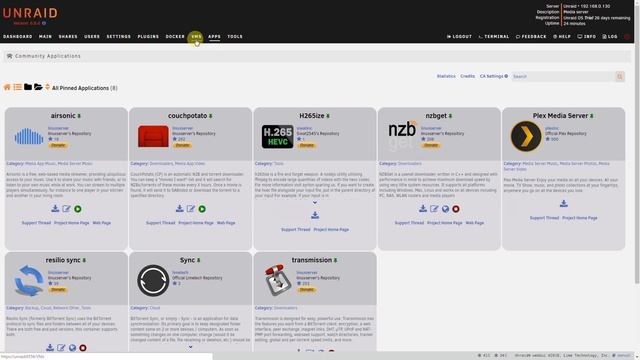
Task: Open the Shares tab
Action: 68,37
